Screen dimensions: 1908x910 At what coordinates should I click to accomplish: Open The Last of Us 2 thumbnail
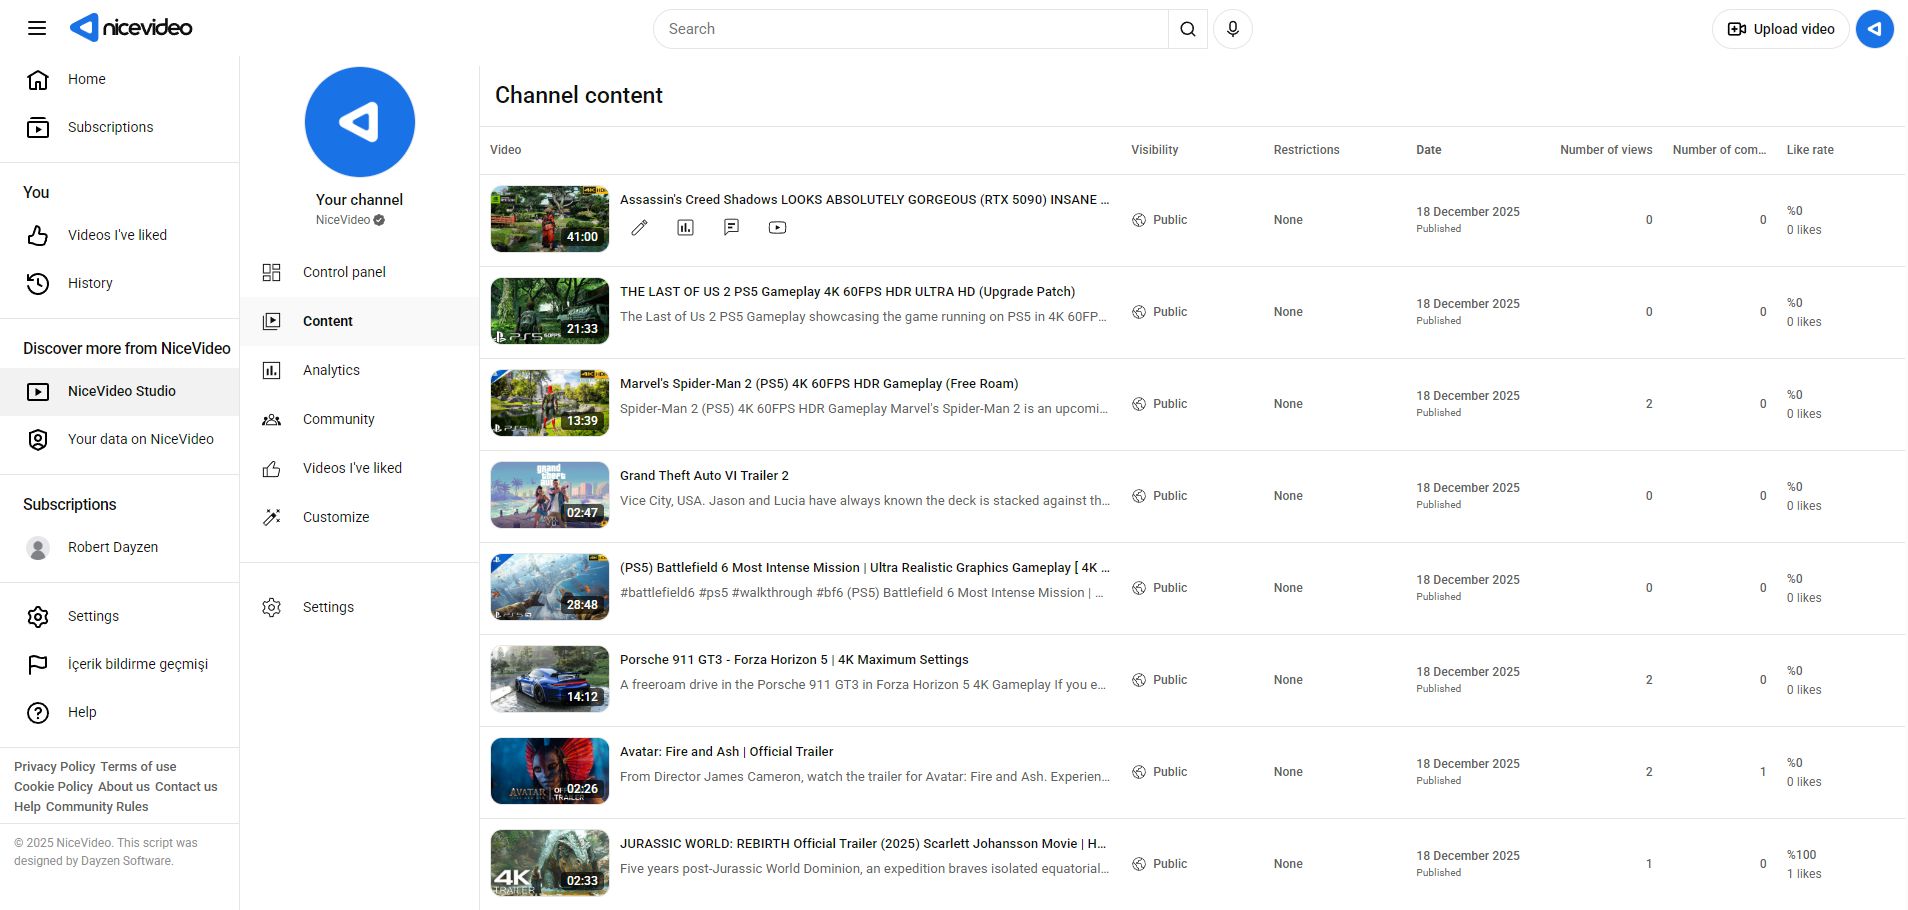(550, 311)
